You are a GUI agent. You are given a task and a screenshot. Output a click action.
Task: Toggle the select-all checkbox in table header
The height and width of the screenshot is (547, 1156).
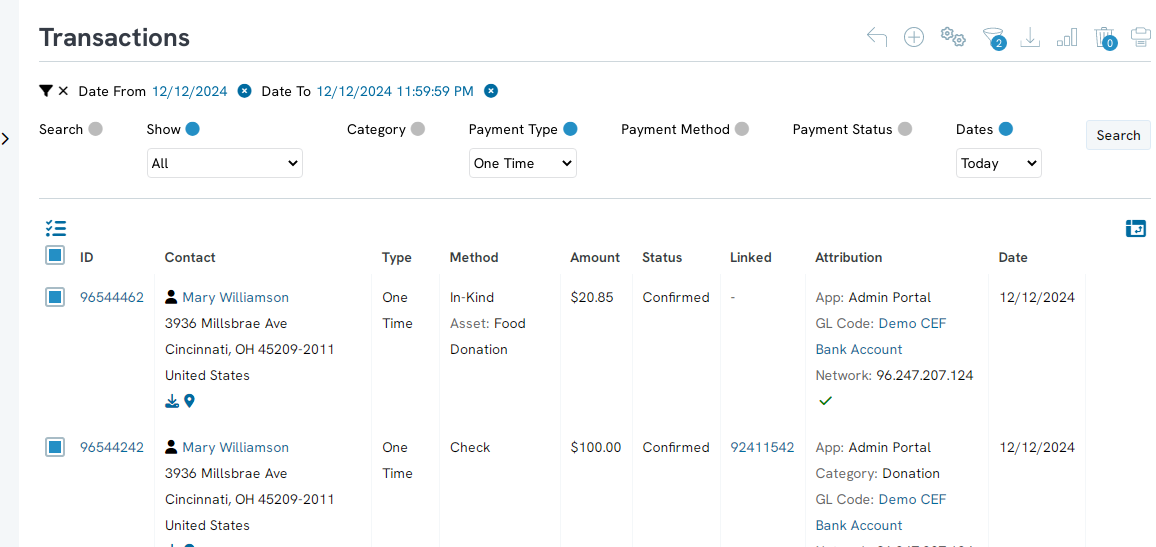point(55,256)
